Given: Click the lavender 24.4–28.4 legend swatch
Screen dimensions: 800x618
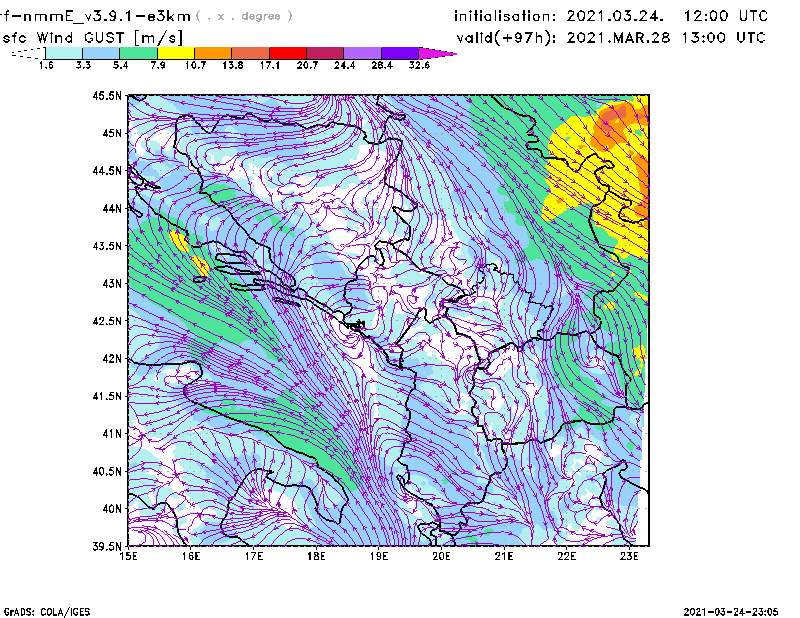Looking at the screenshot, I should (362, 53).
